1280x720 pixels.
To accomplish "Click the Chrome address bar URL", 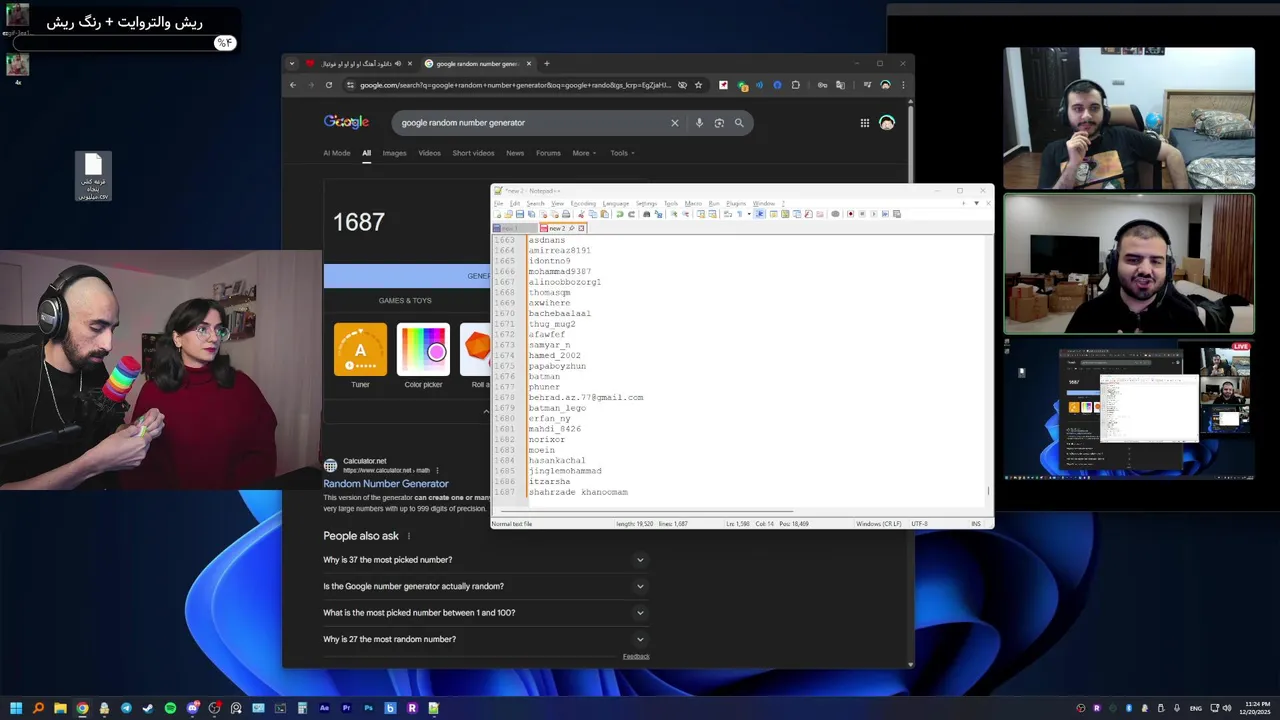I will [x=516, y=85].
